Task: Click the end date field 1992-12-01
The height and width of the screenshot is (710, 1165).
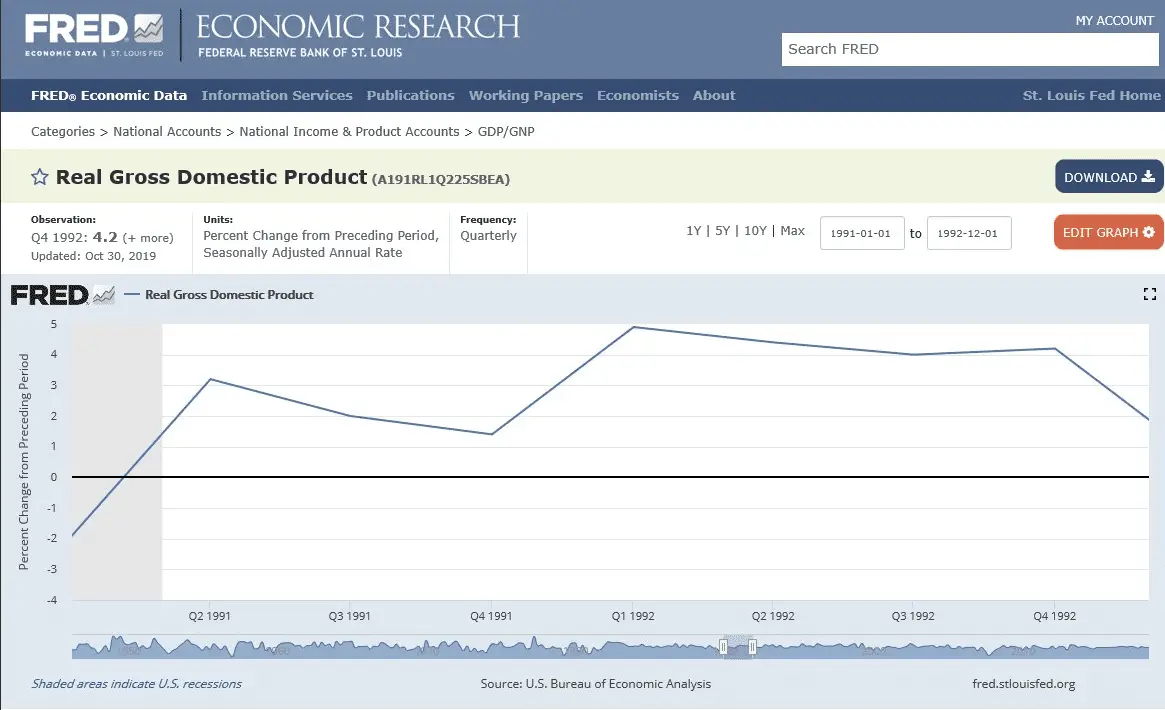Action: click(x=969, y=233)
